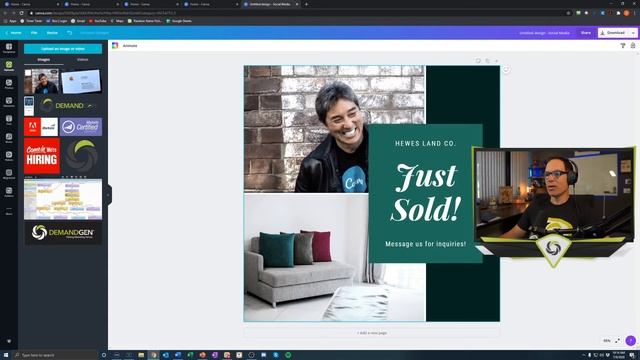The image size is (640, 360).
Task: Open the Folders side panel tab
Action: 9,192
